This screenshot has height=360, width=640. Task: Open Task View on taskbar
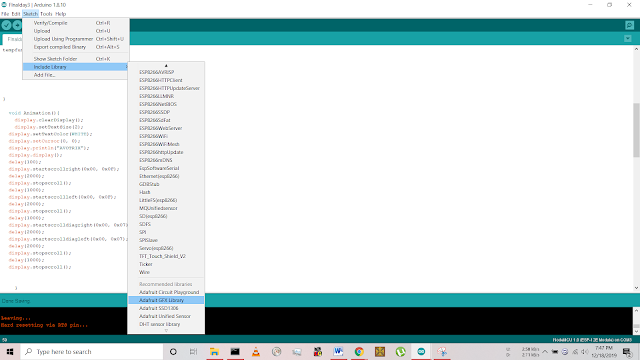pos(193,351)
